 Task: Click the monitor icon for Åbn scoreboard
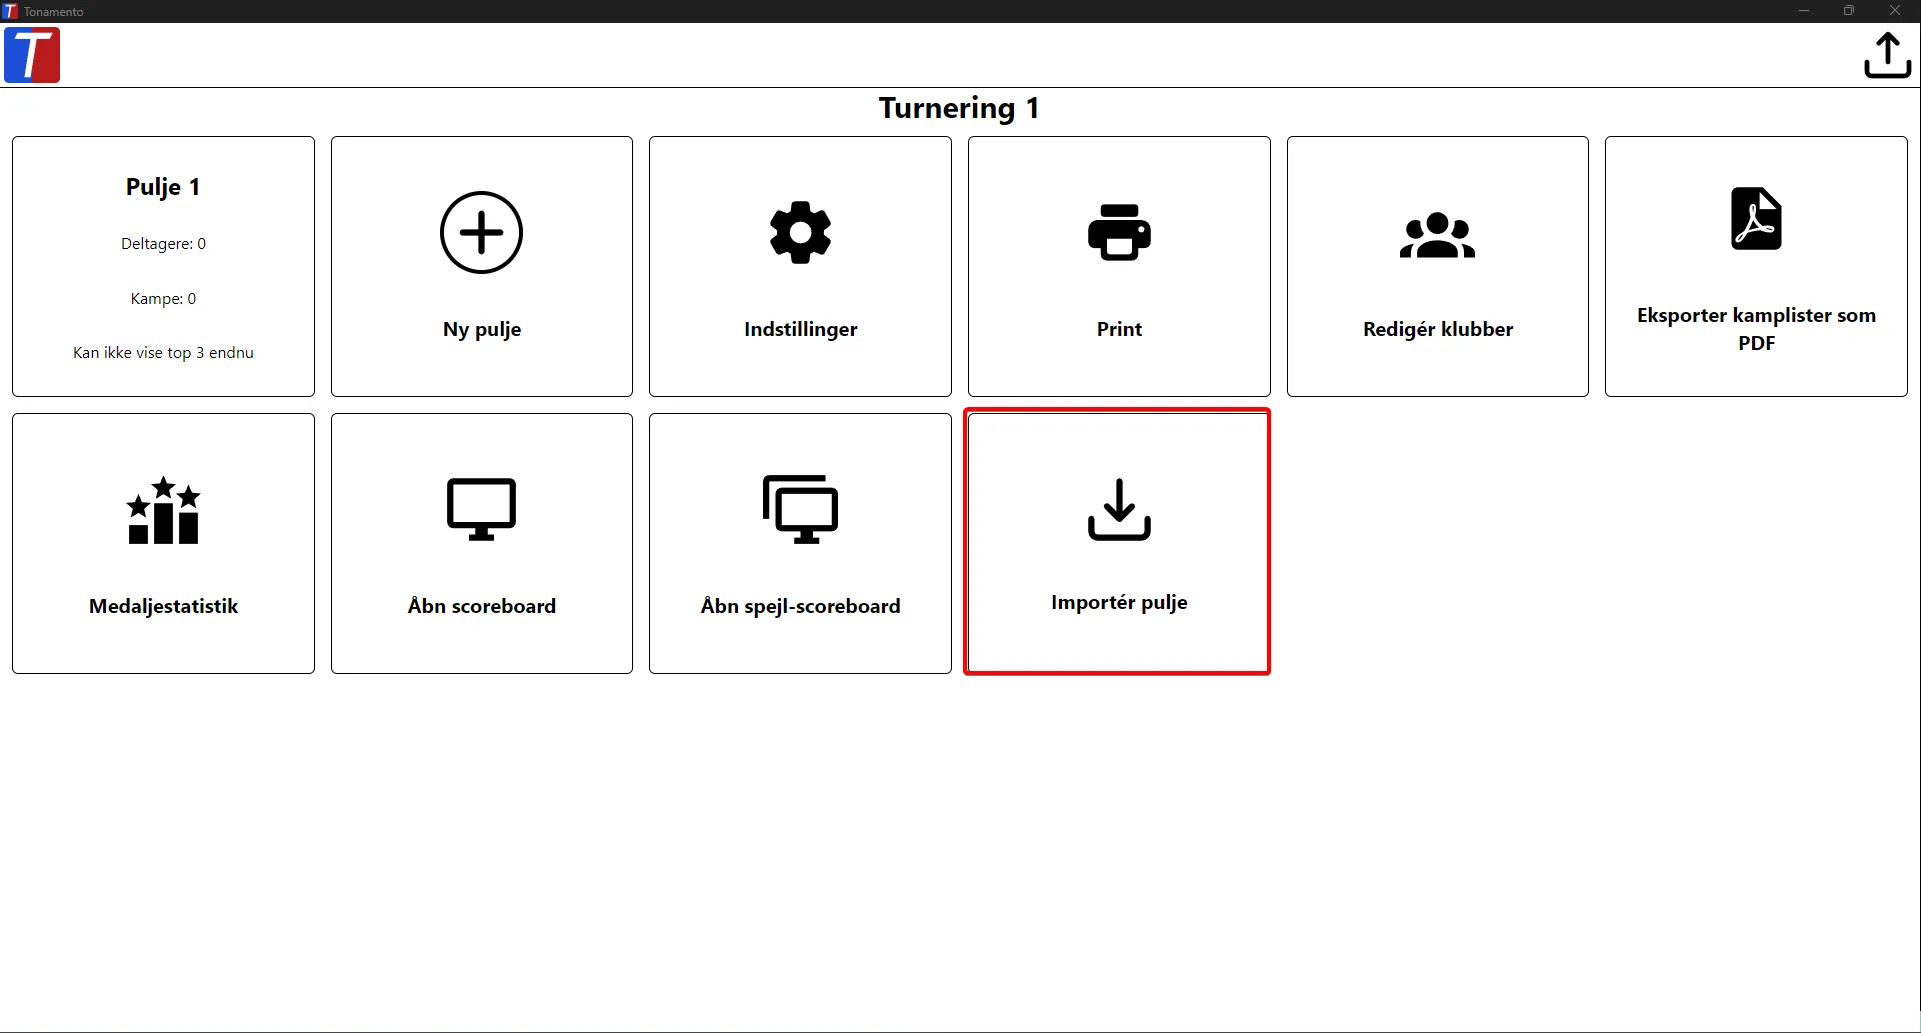click(x=481, y=509)
